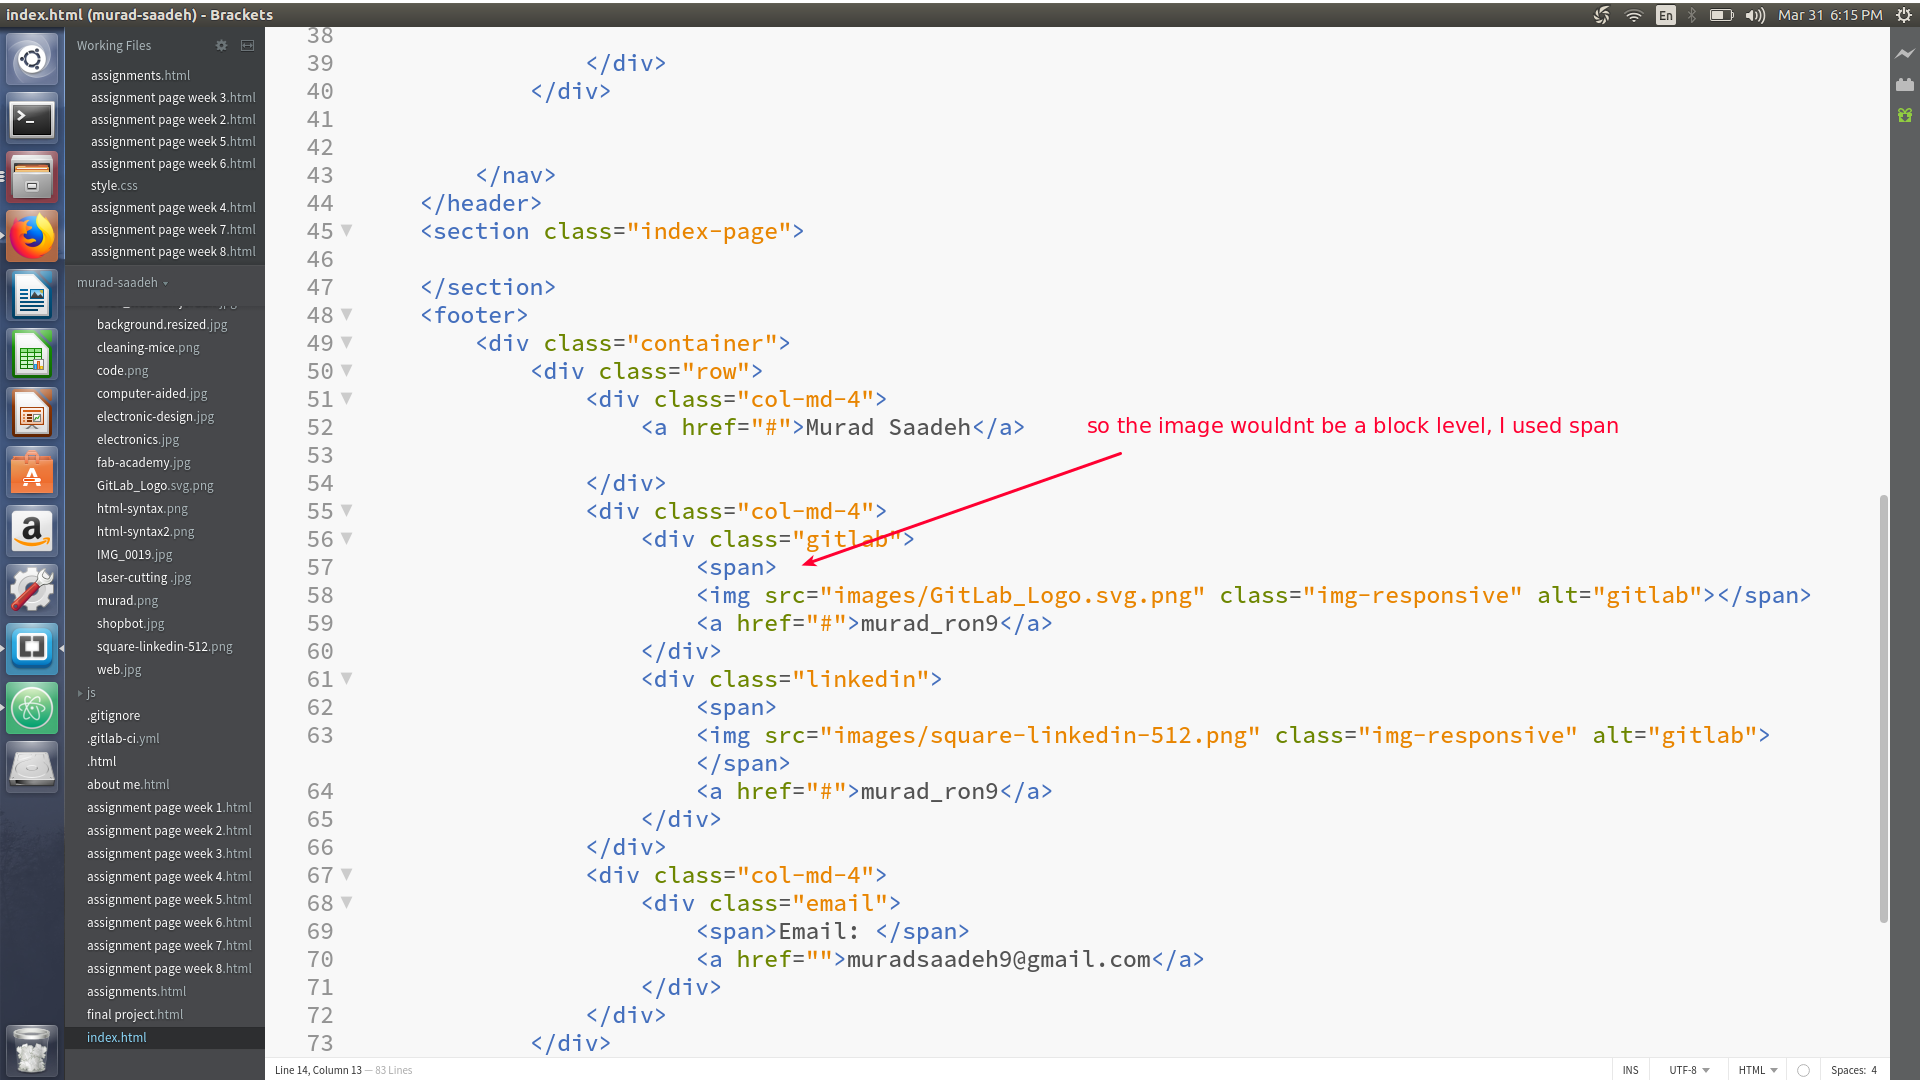Open the Trash in the dock
The width and height of the screenshot is (1920, 1080).
point(32,1051)
